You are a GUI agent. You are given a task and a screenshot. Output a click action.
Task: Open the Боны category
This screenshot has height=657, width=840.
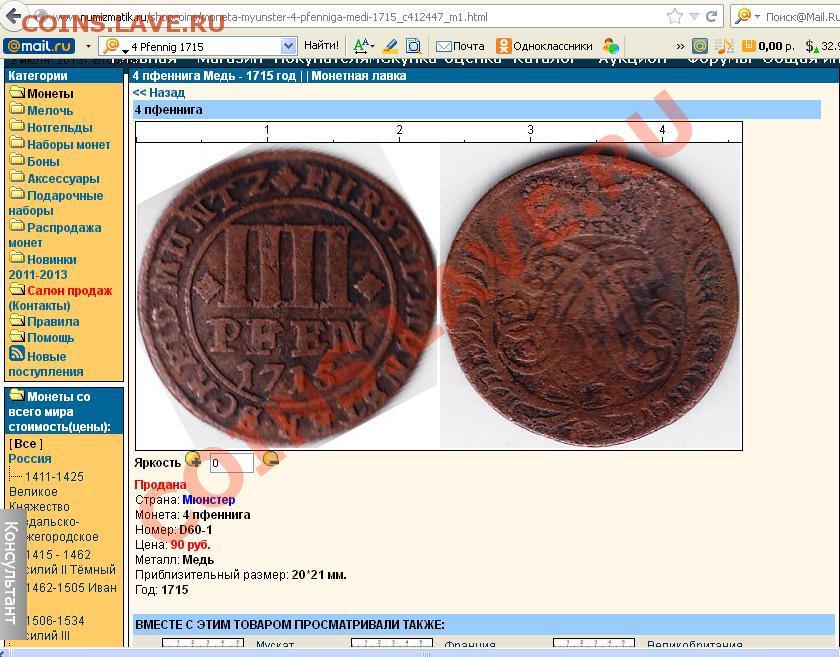(x=43, y=161)
